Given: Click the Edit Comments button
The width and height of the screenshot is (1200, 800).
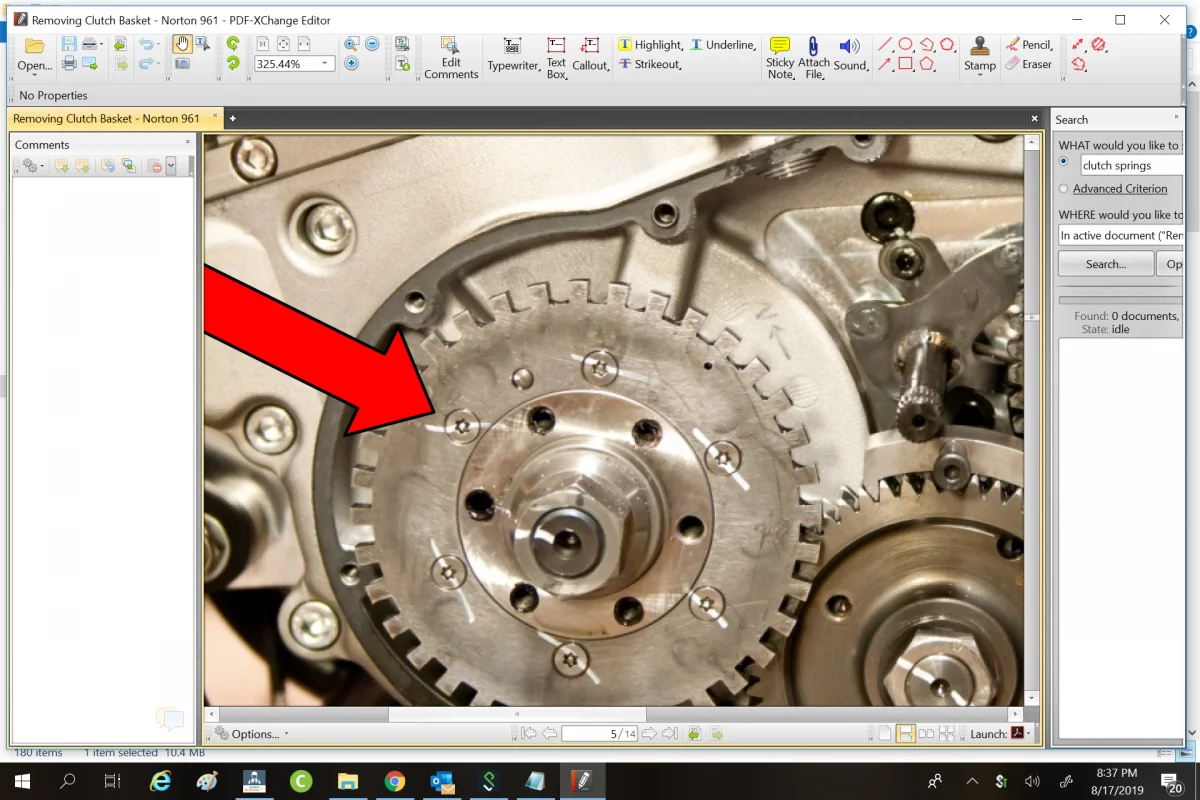Looking at the screenshot, I should [451, 56].
